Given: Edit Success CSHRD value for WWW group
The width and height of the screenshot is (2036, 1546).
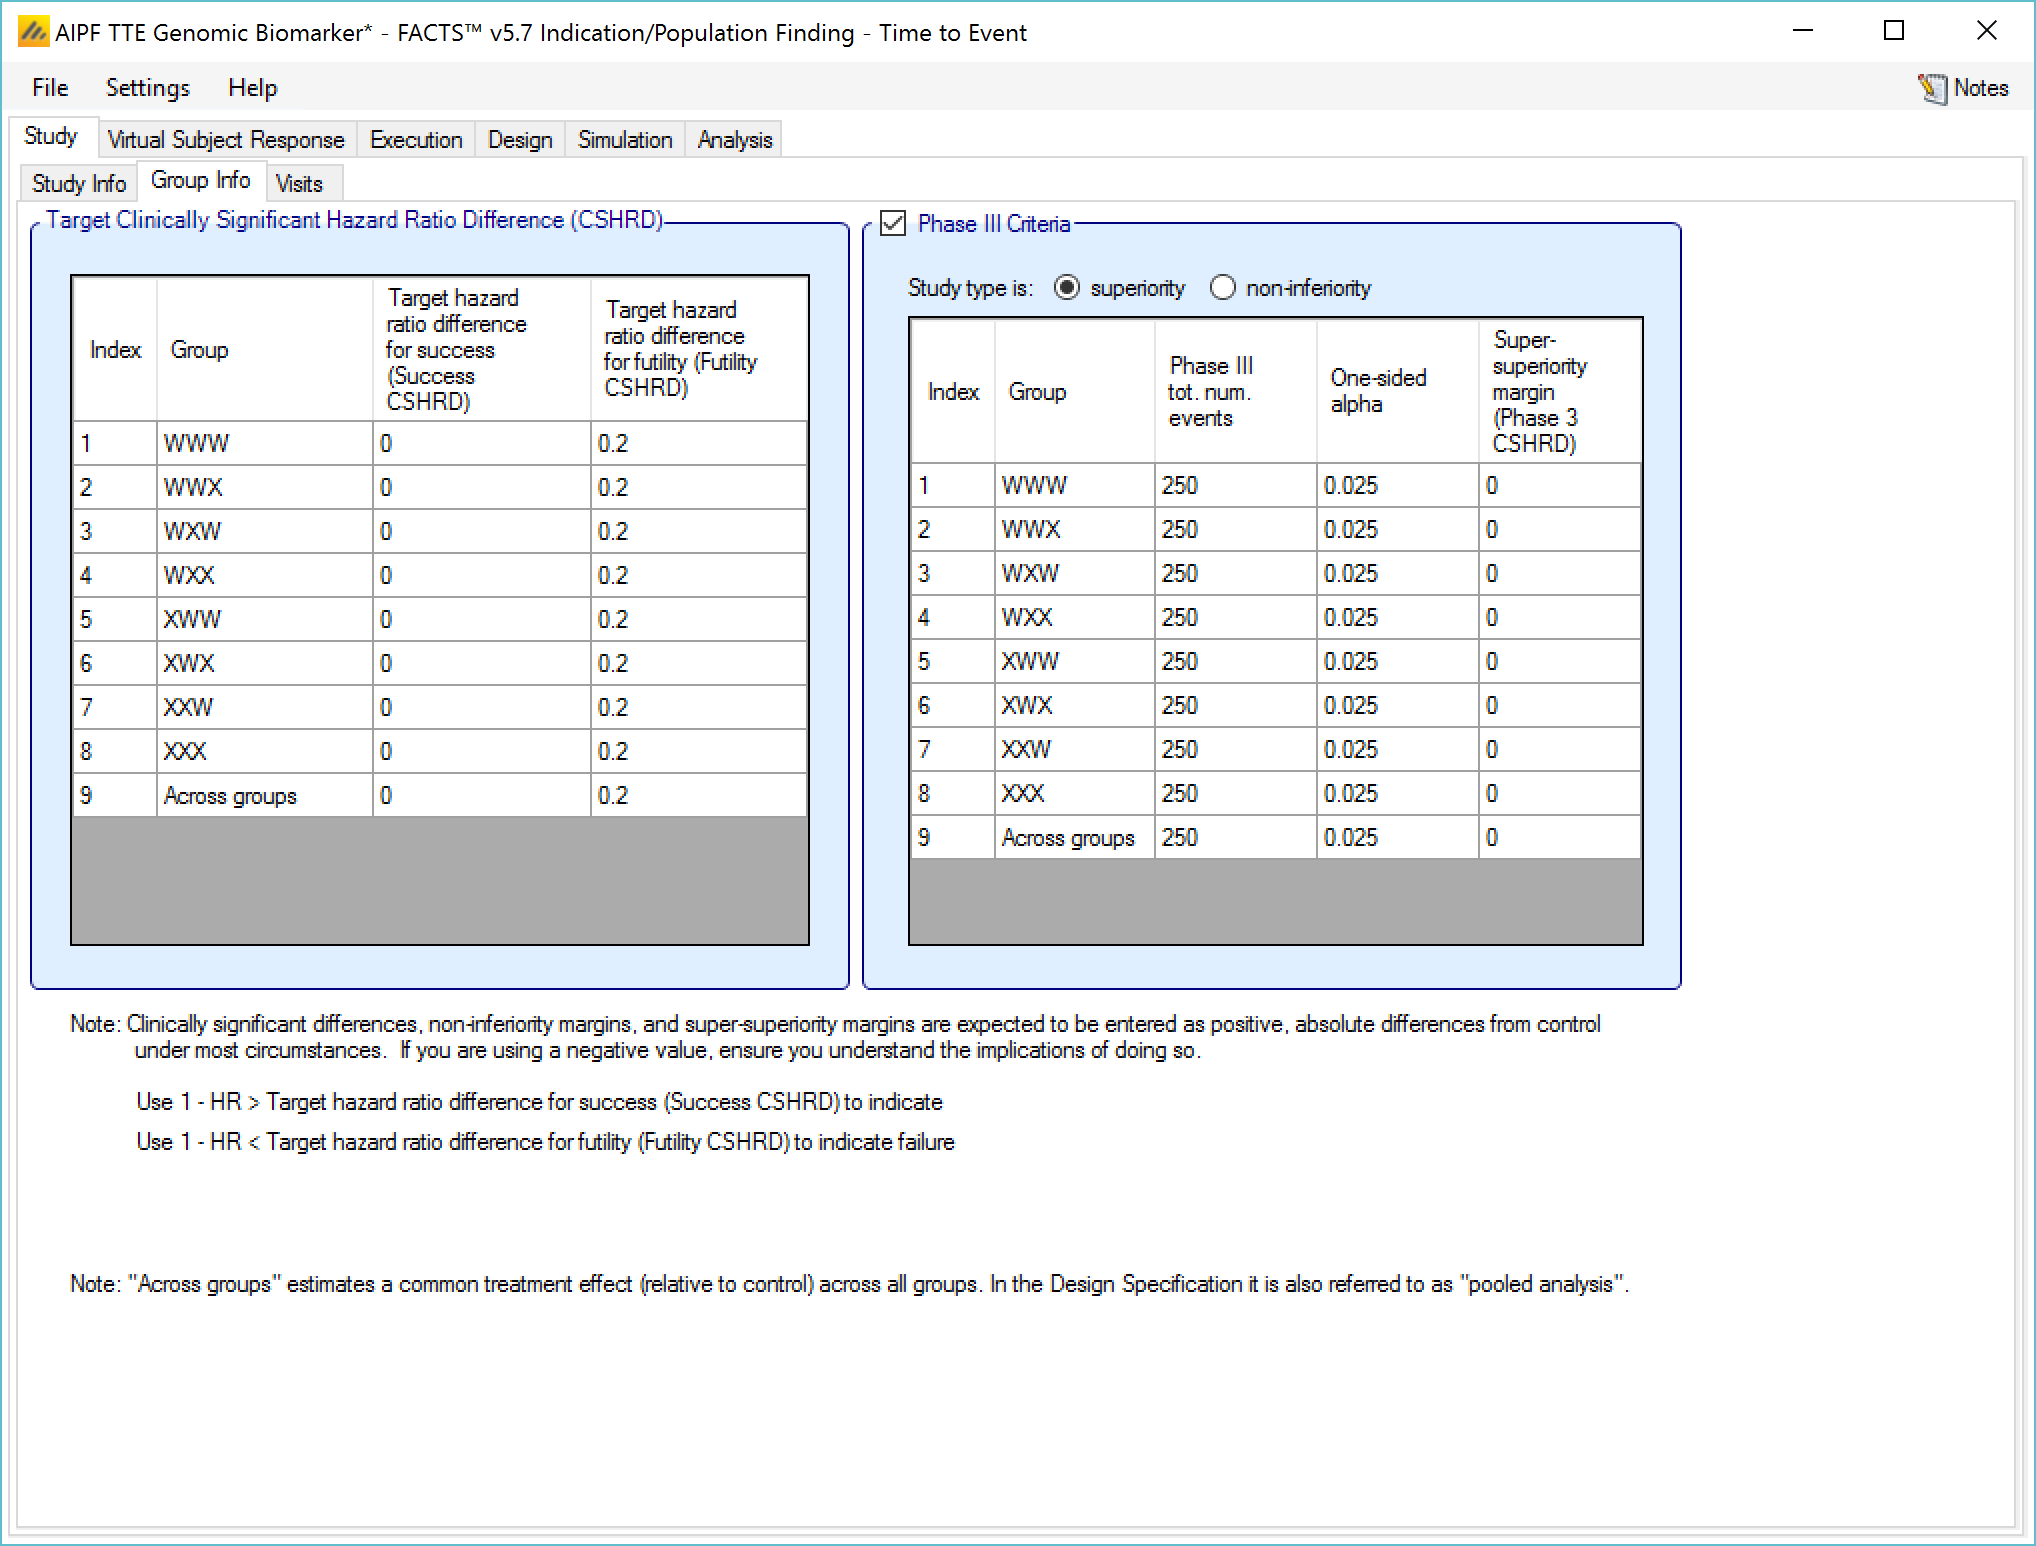Looking at the screenshot, I should pyautogui.click(x=480, y=444).
